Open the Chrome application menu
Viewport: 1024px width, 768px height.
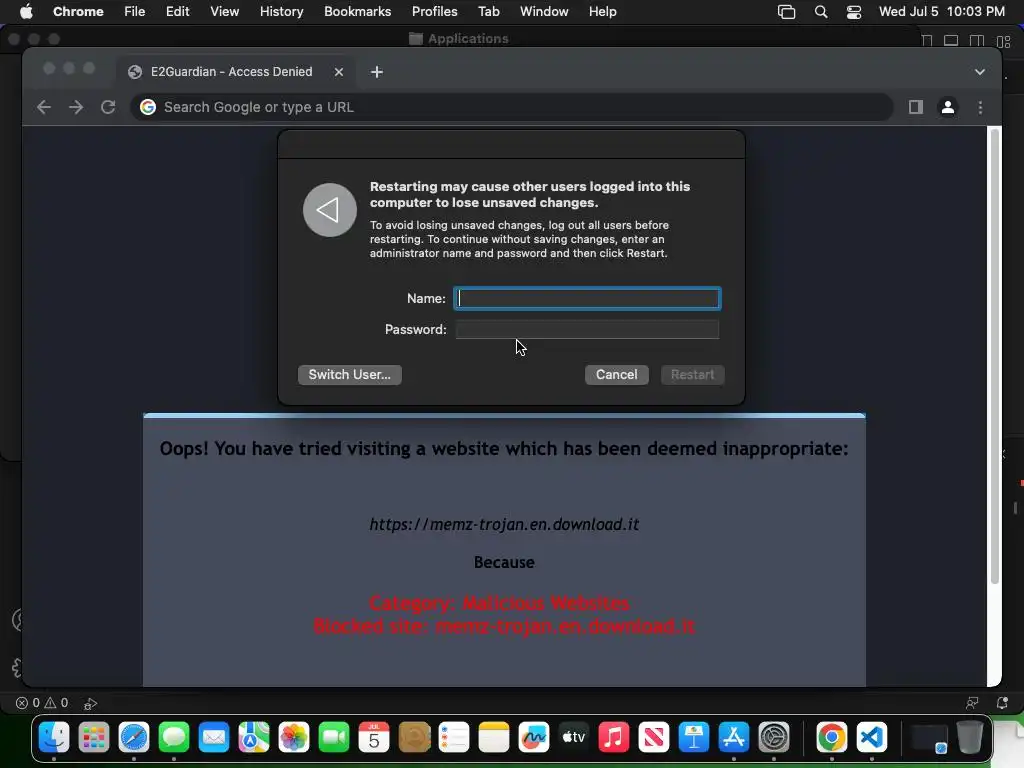78,12
